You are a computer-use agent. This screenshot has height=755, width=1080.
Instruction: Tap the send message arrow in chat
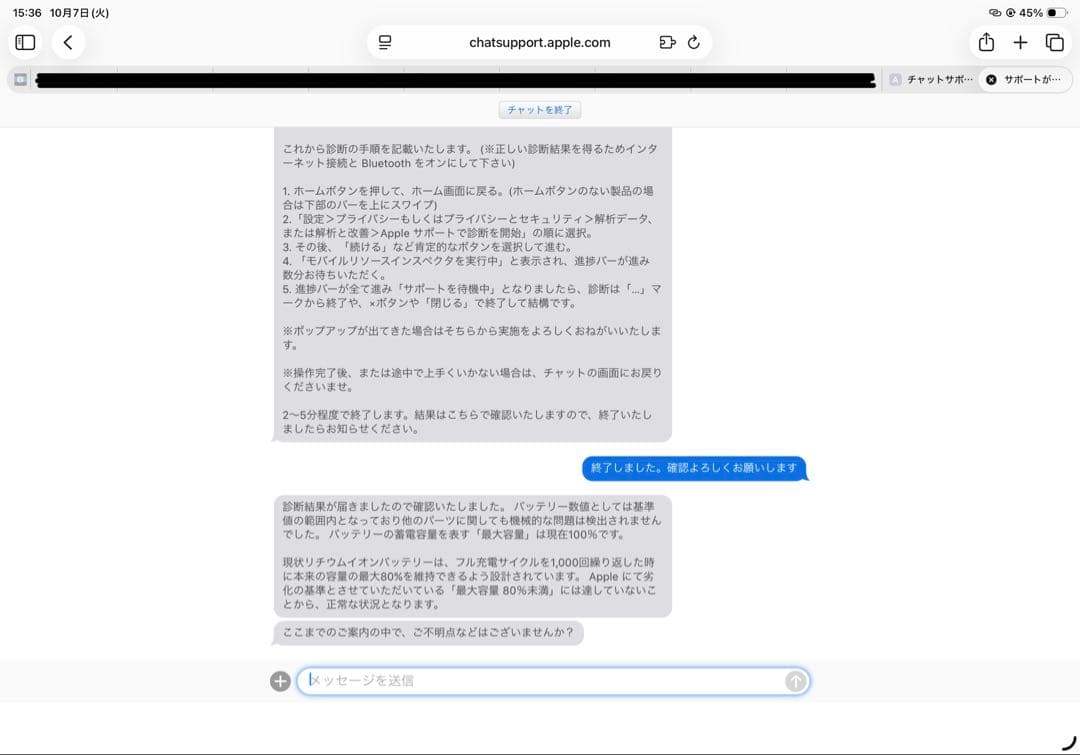(795, 681)
